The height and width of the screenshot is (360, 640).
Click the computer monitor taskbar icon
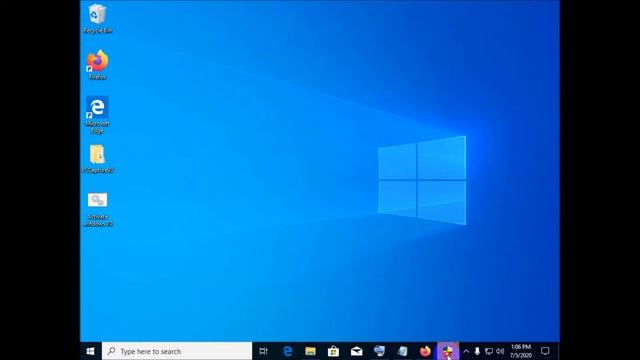coord(379,351)
